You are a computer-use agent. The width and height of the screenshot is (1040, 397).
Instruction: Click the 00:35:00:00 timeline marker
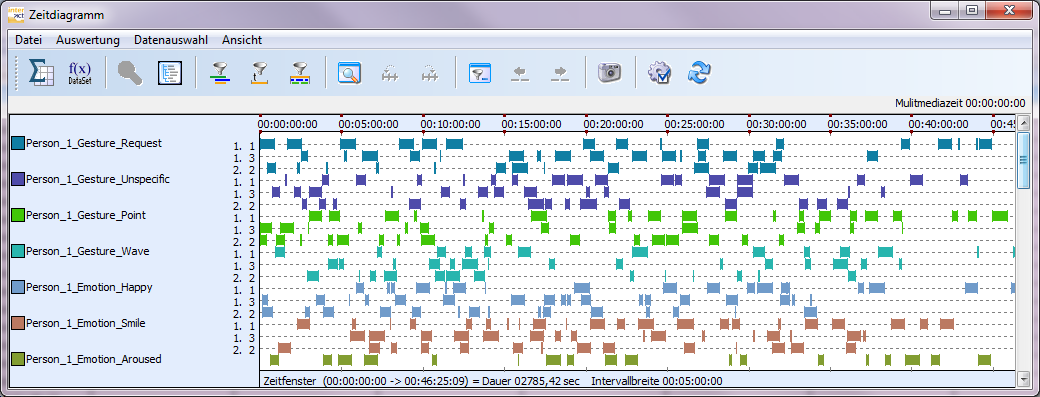[858, 124]
